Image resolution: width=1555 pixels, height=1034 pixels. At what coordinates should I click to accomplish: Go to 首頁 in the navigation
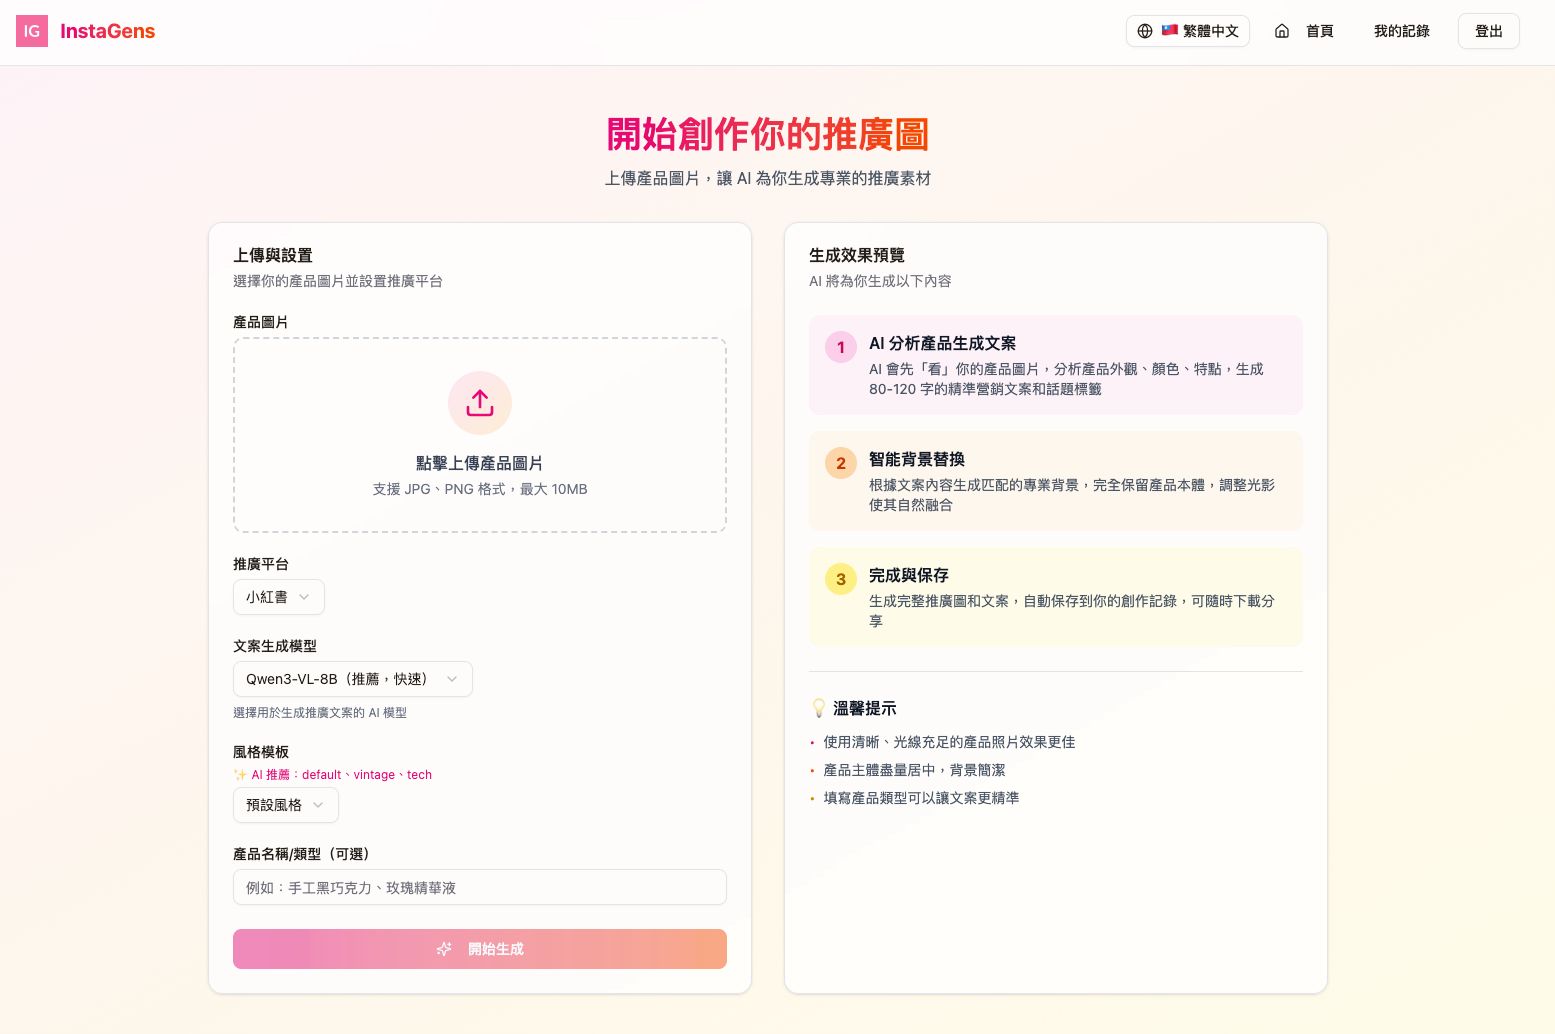[x=1319, y=31]
